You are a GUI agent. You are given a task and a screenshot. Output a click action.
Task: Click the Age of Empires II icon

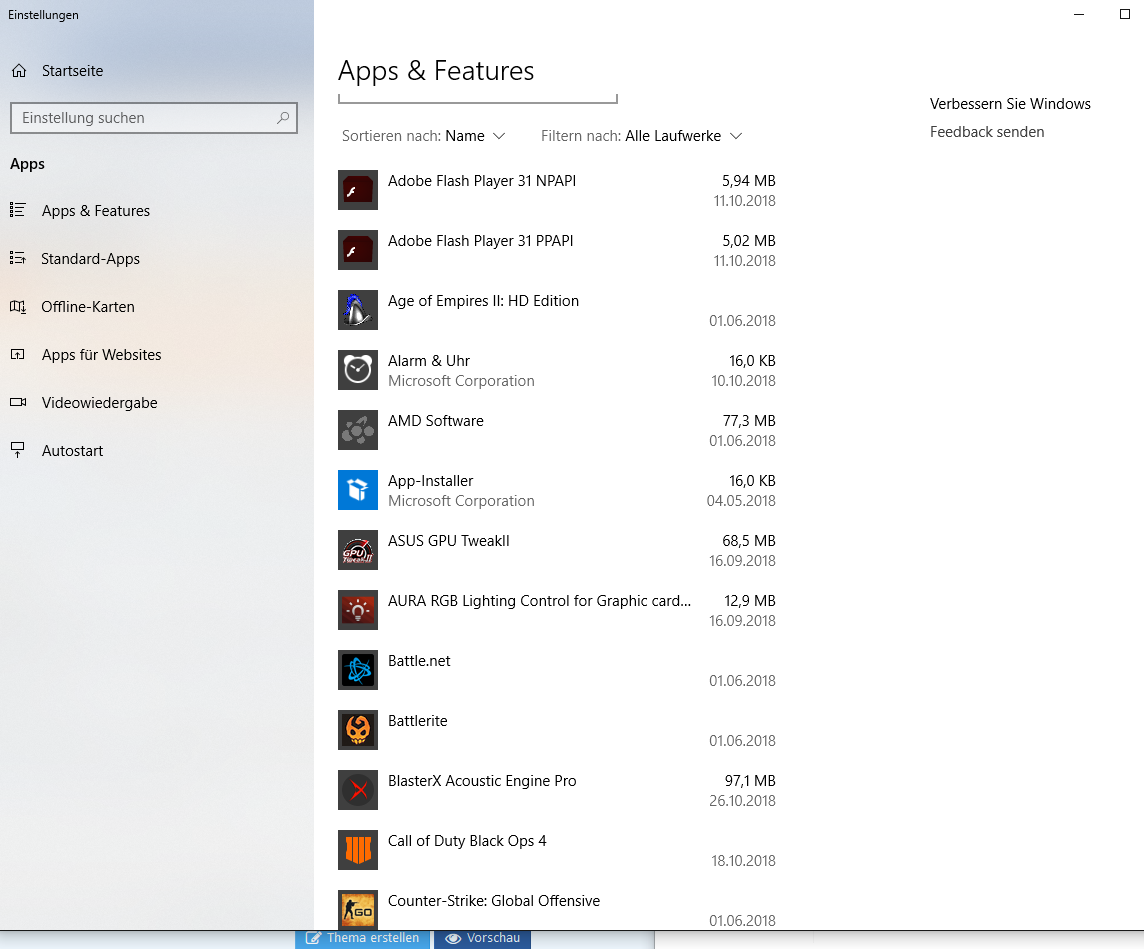tap(358, 309)
